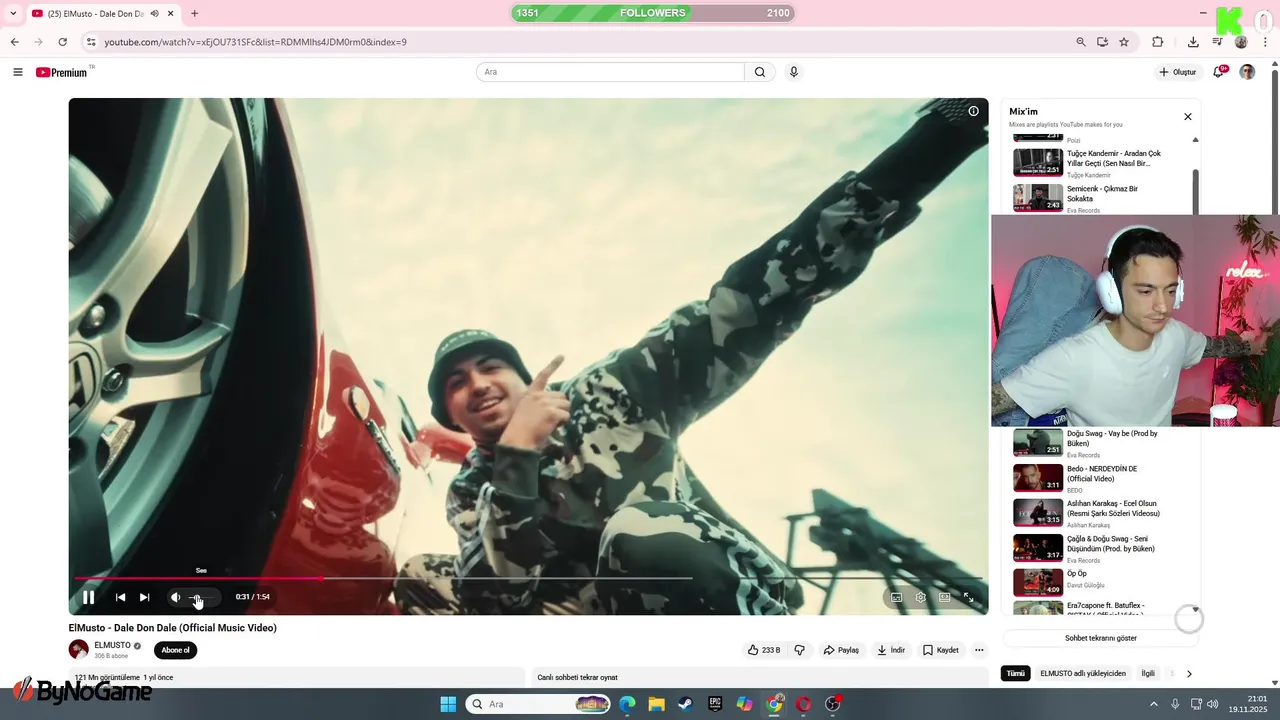Screen dimensions: 1280x720
Task: Skip to the previous video in the player
Action: coord(120,597)
